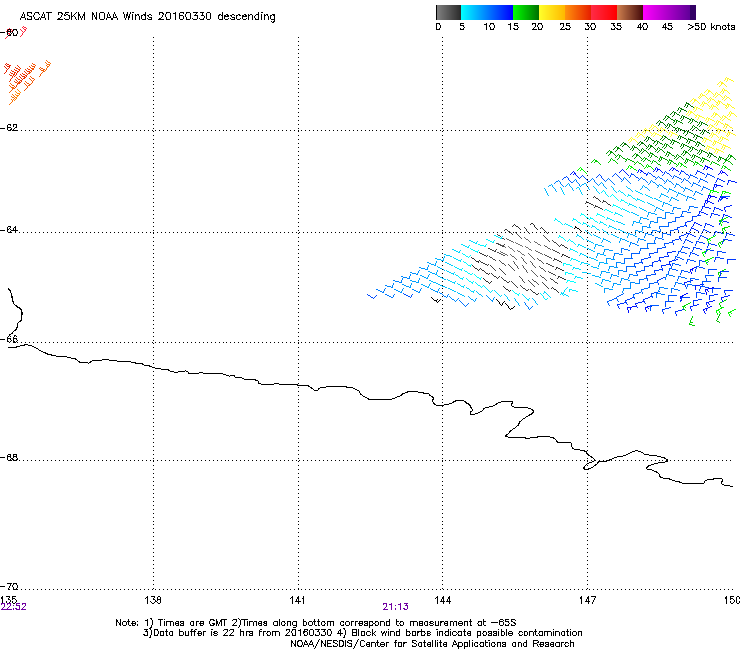The height and width of the screenshot is (650, 740).
Task: Pick the brown 35-40 knots legend segment
Action: tap(630, 12)
